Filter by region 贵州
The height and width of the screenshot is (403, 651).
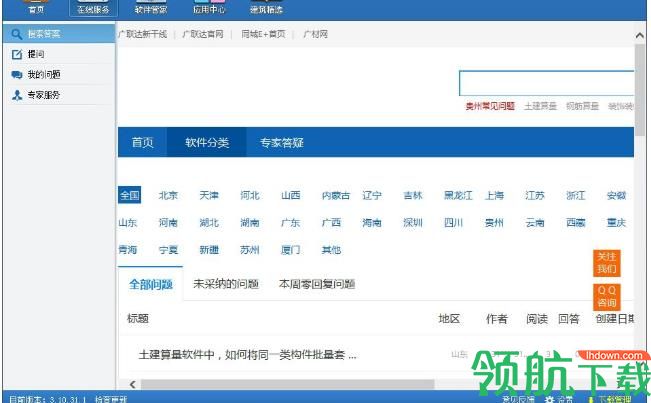[x=494, y=222]
